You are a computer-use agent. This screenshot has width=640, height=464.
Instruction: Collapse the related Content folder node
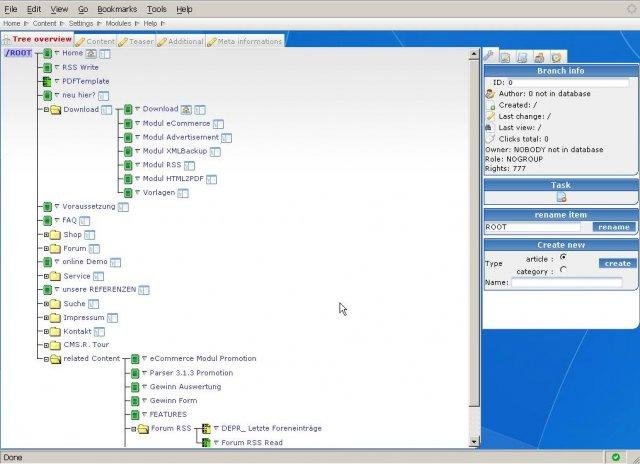pos(46,359)
